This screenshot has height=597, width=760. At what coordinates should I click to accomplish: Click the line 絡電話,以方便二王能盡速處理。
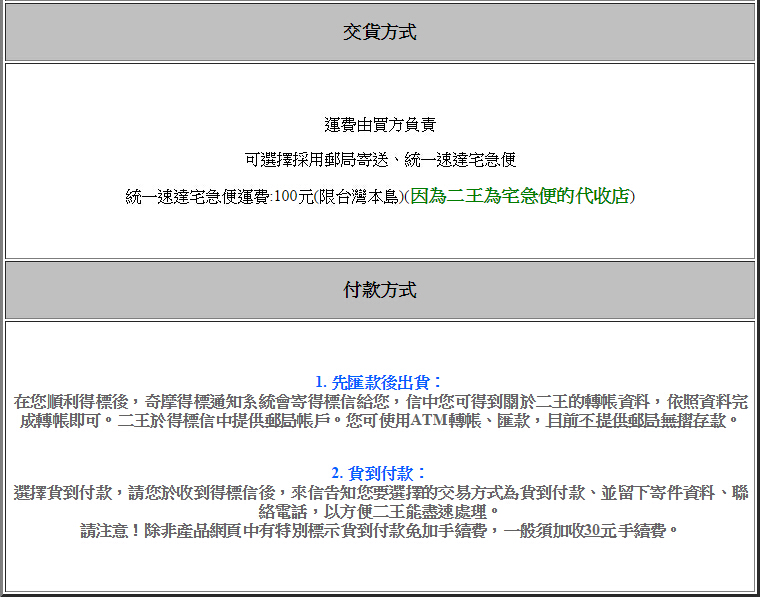pos(380,511)
